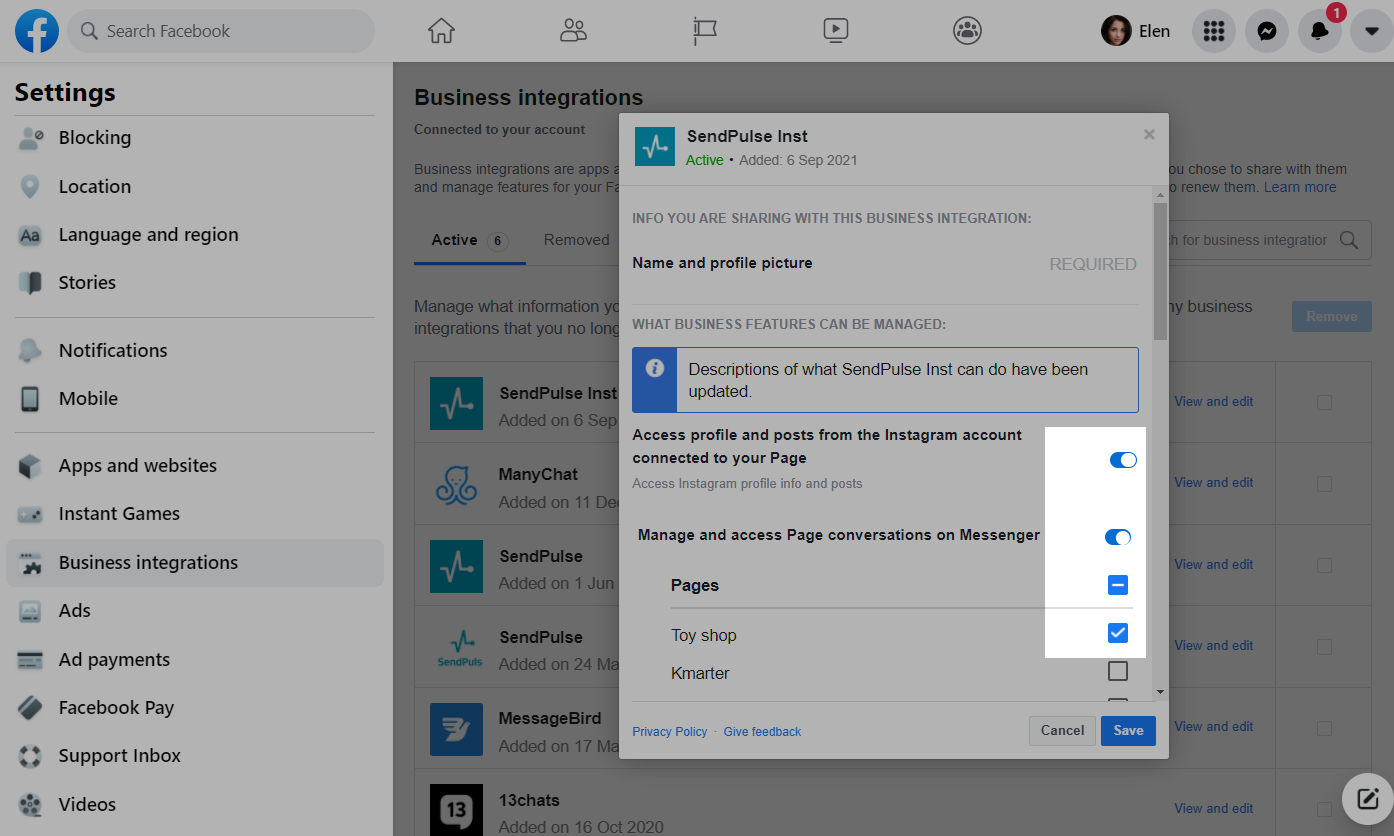Click the business integrations search magnifier icon
This screenshot has height=836, width=1394.
click(1349, 240)
